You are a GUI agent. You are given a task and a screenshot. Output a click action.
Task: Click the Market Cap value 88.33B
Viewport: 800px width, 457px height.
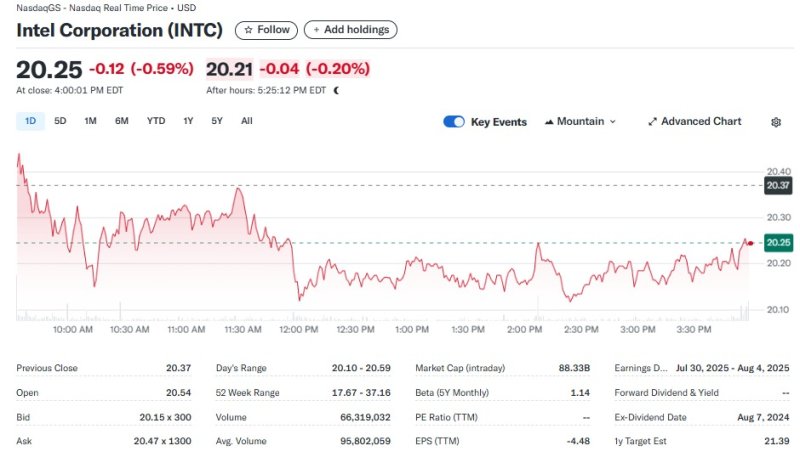pyautogui.click(x=574, y=368)
